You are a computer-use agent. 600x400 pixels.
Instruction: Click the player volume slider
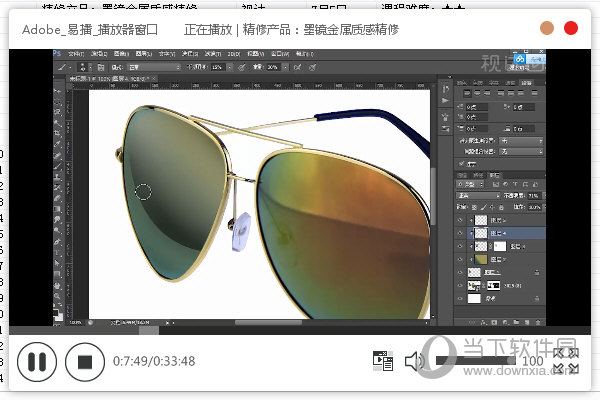click(x=476, y=360)
